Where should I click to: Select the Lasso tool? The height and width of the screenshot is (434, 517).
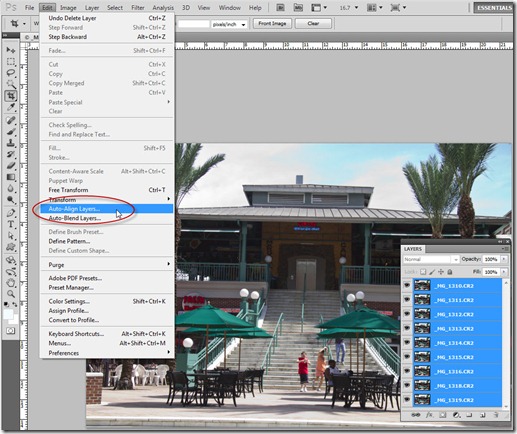pyautogui.click(x=11, y=73)
